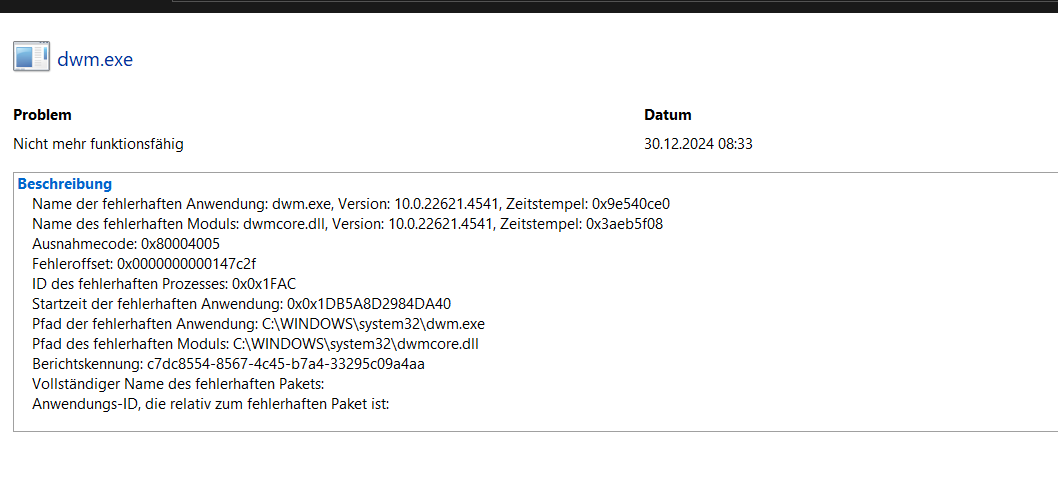Click the 'Nicht mehr funktionsfähig' problem text
1058x502 pixels.
pyautogui.click(x=99, y=144)
